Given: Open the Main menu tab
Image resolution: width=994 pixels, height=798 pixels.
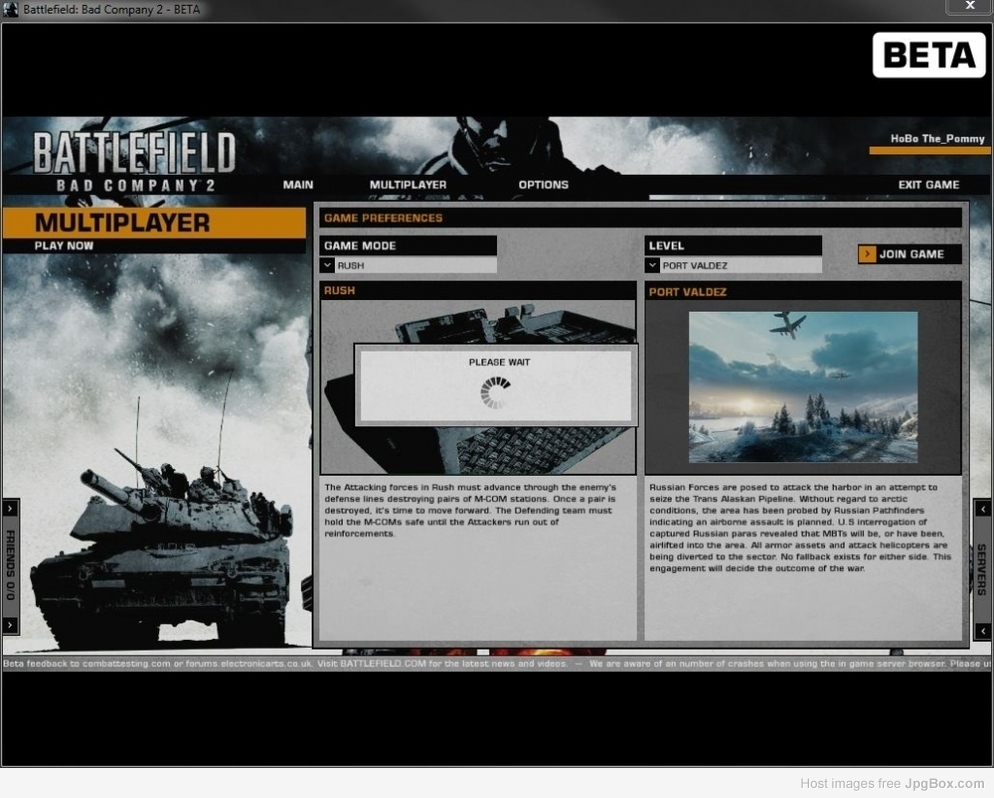Looking at the screenshot, I should 298,184.
